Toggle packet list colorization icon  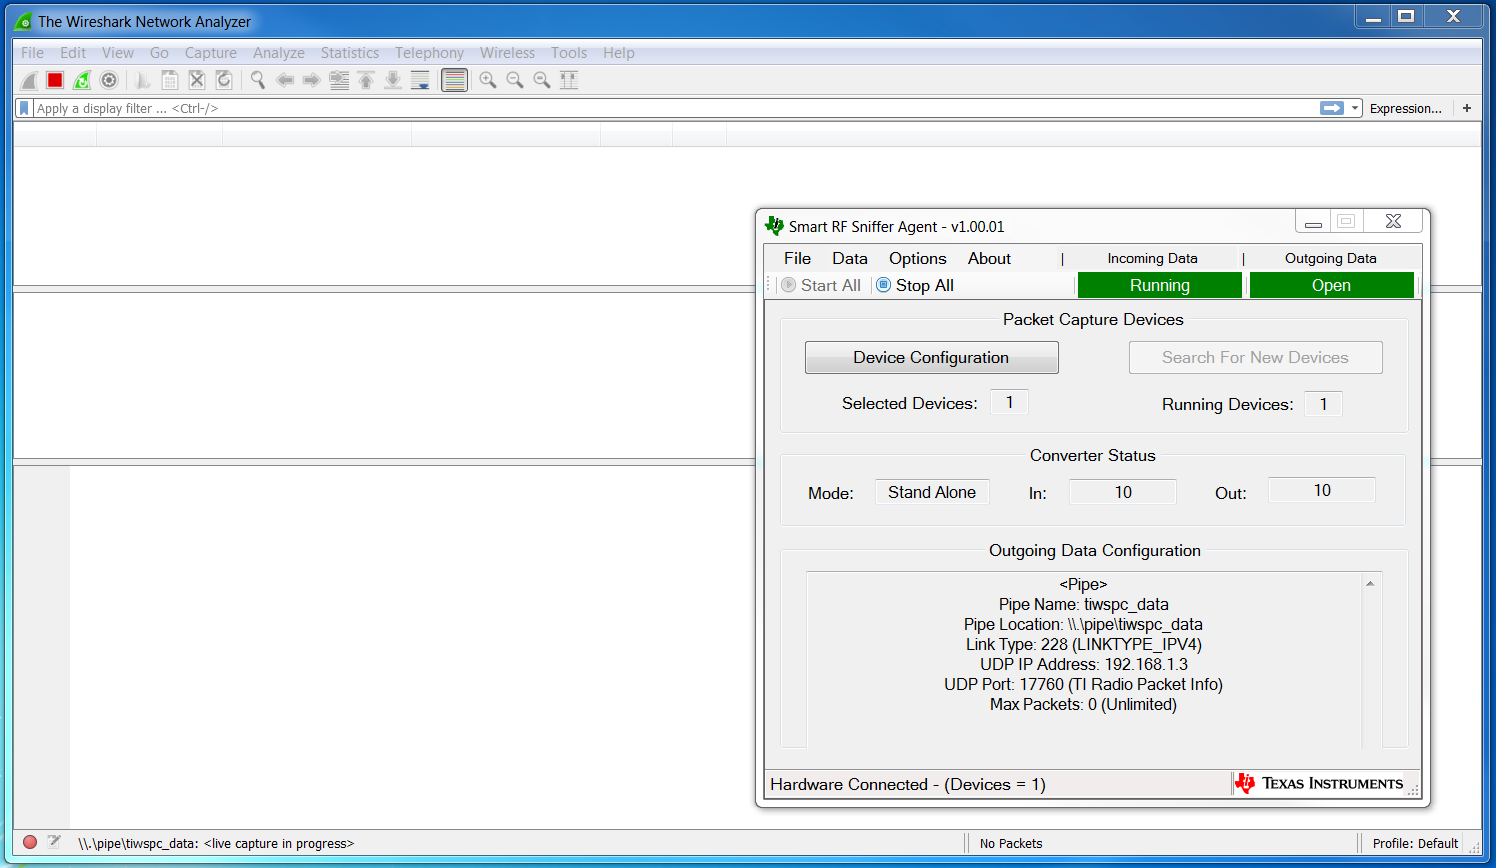point(454,80)
